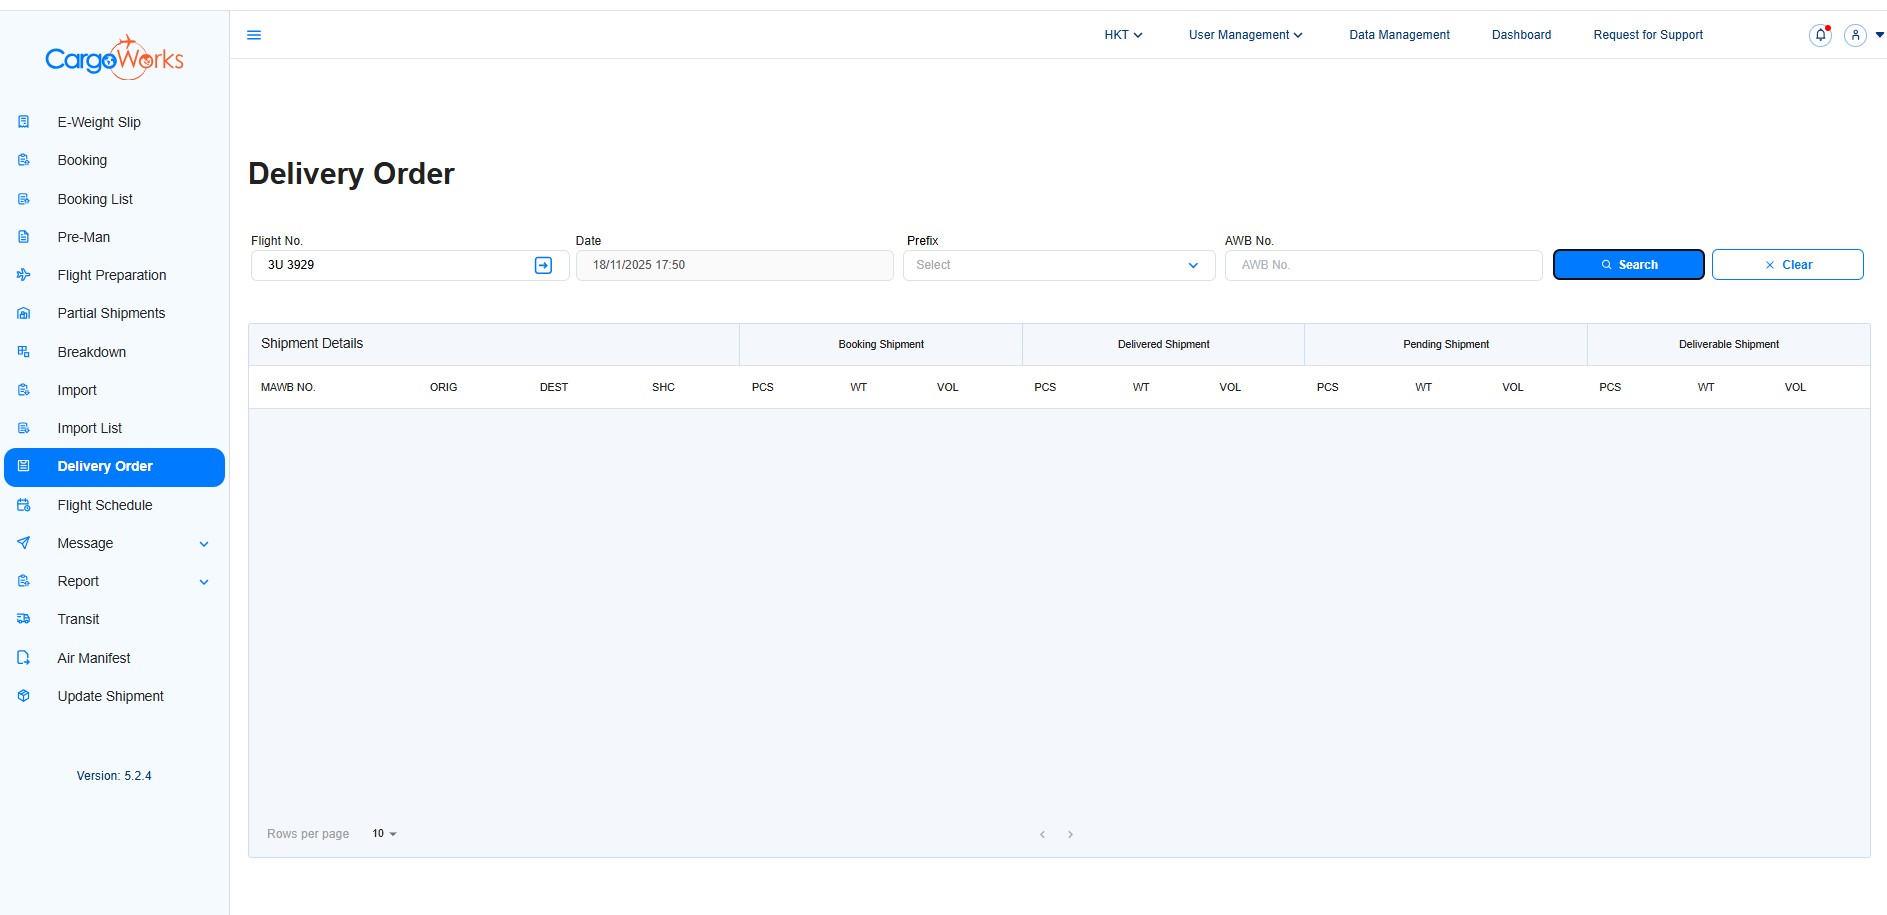Open the Prefix select dropdown
The image size is (1887, 915).
tap(1058, 265)
